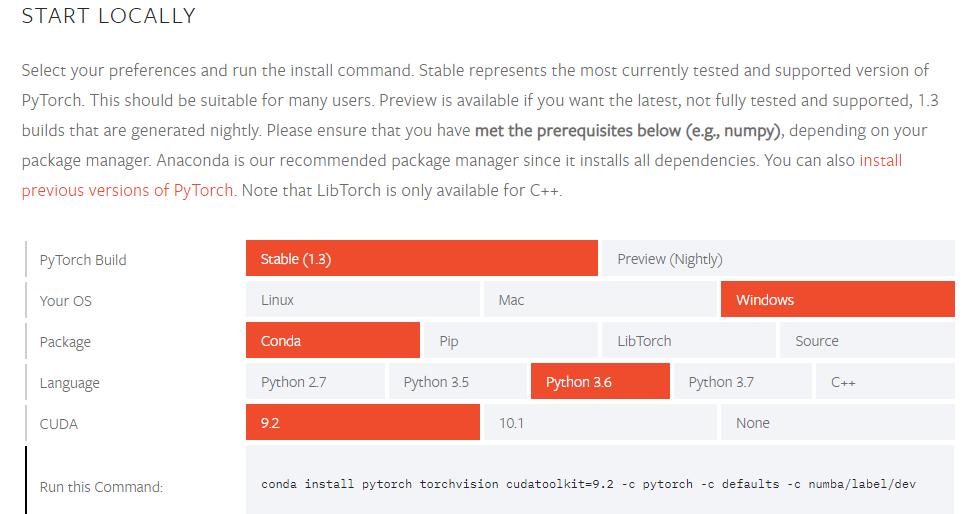Open the install previous versions of PyTorch link
The height and width of the screenshot is (514, 973).
tap(127, 190)
